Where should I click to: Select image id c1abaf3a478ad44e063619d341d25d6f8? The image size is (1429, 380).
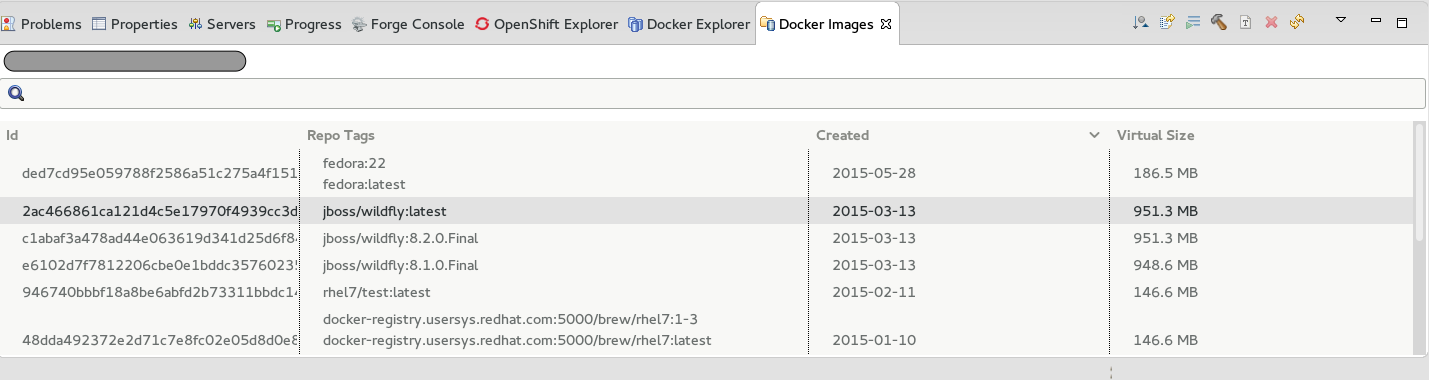click(x=160, y=238)
